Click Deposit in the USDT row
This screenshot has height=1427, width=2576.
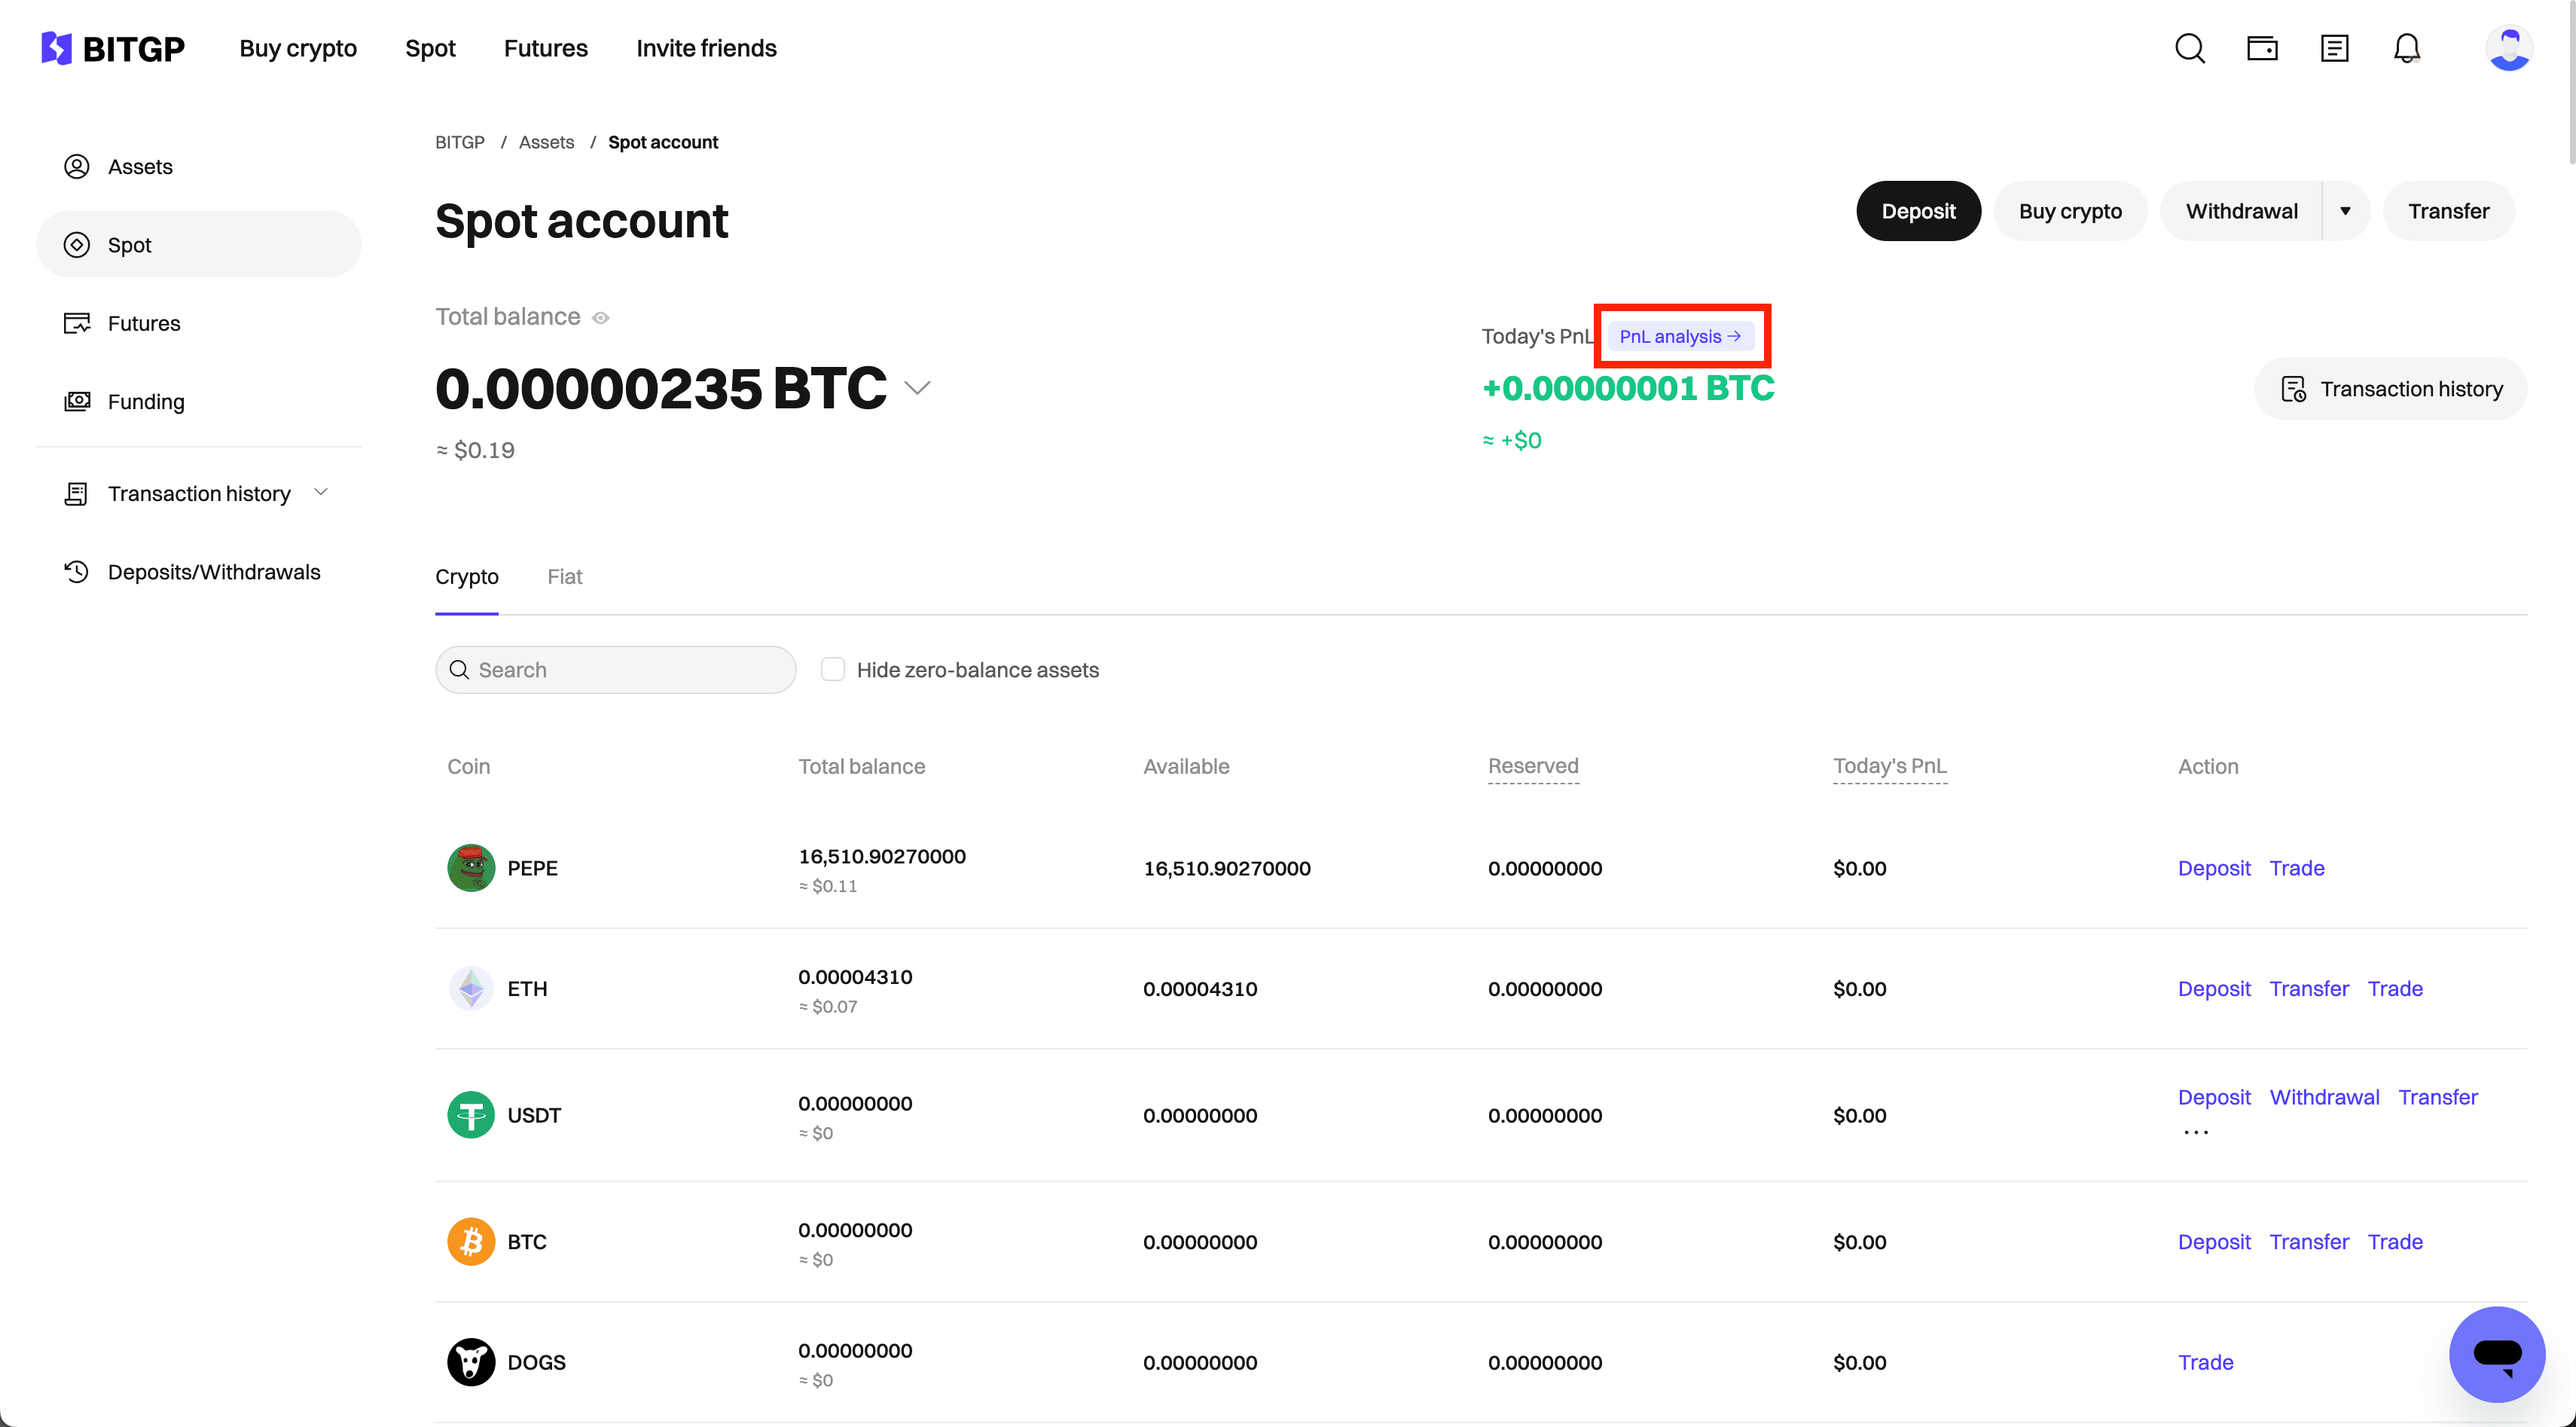2214,1097
